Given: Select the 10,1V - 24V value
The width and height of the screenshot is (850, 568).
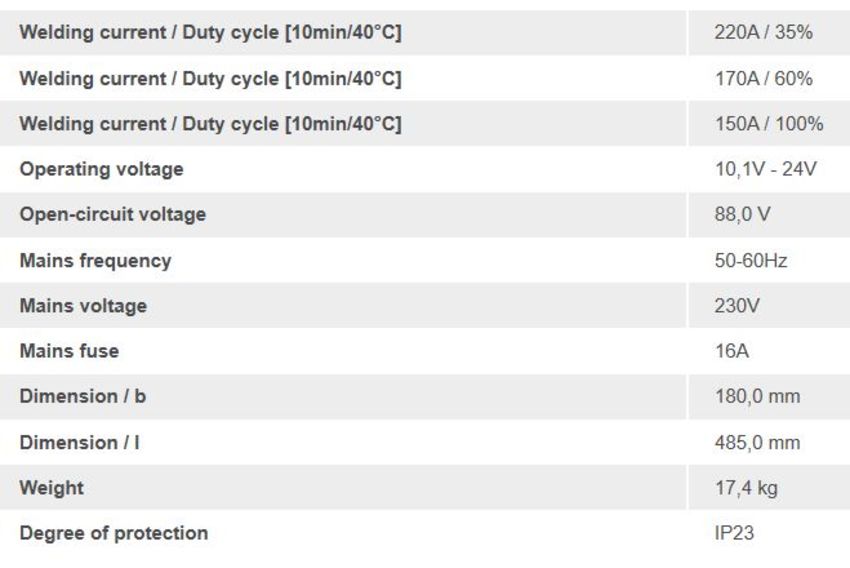Looking at the screenshot, I should click(765, 169).
